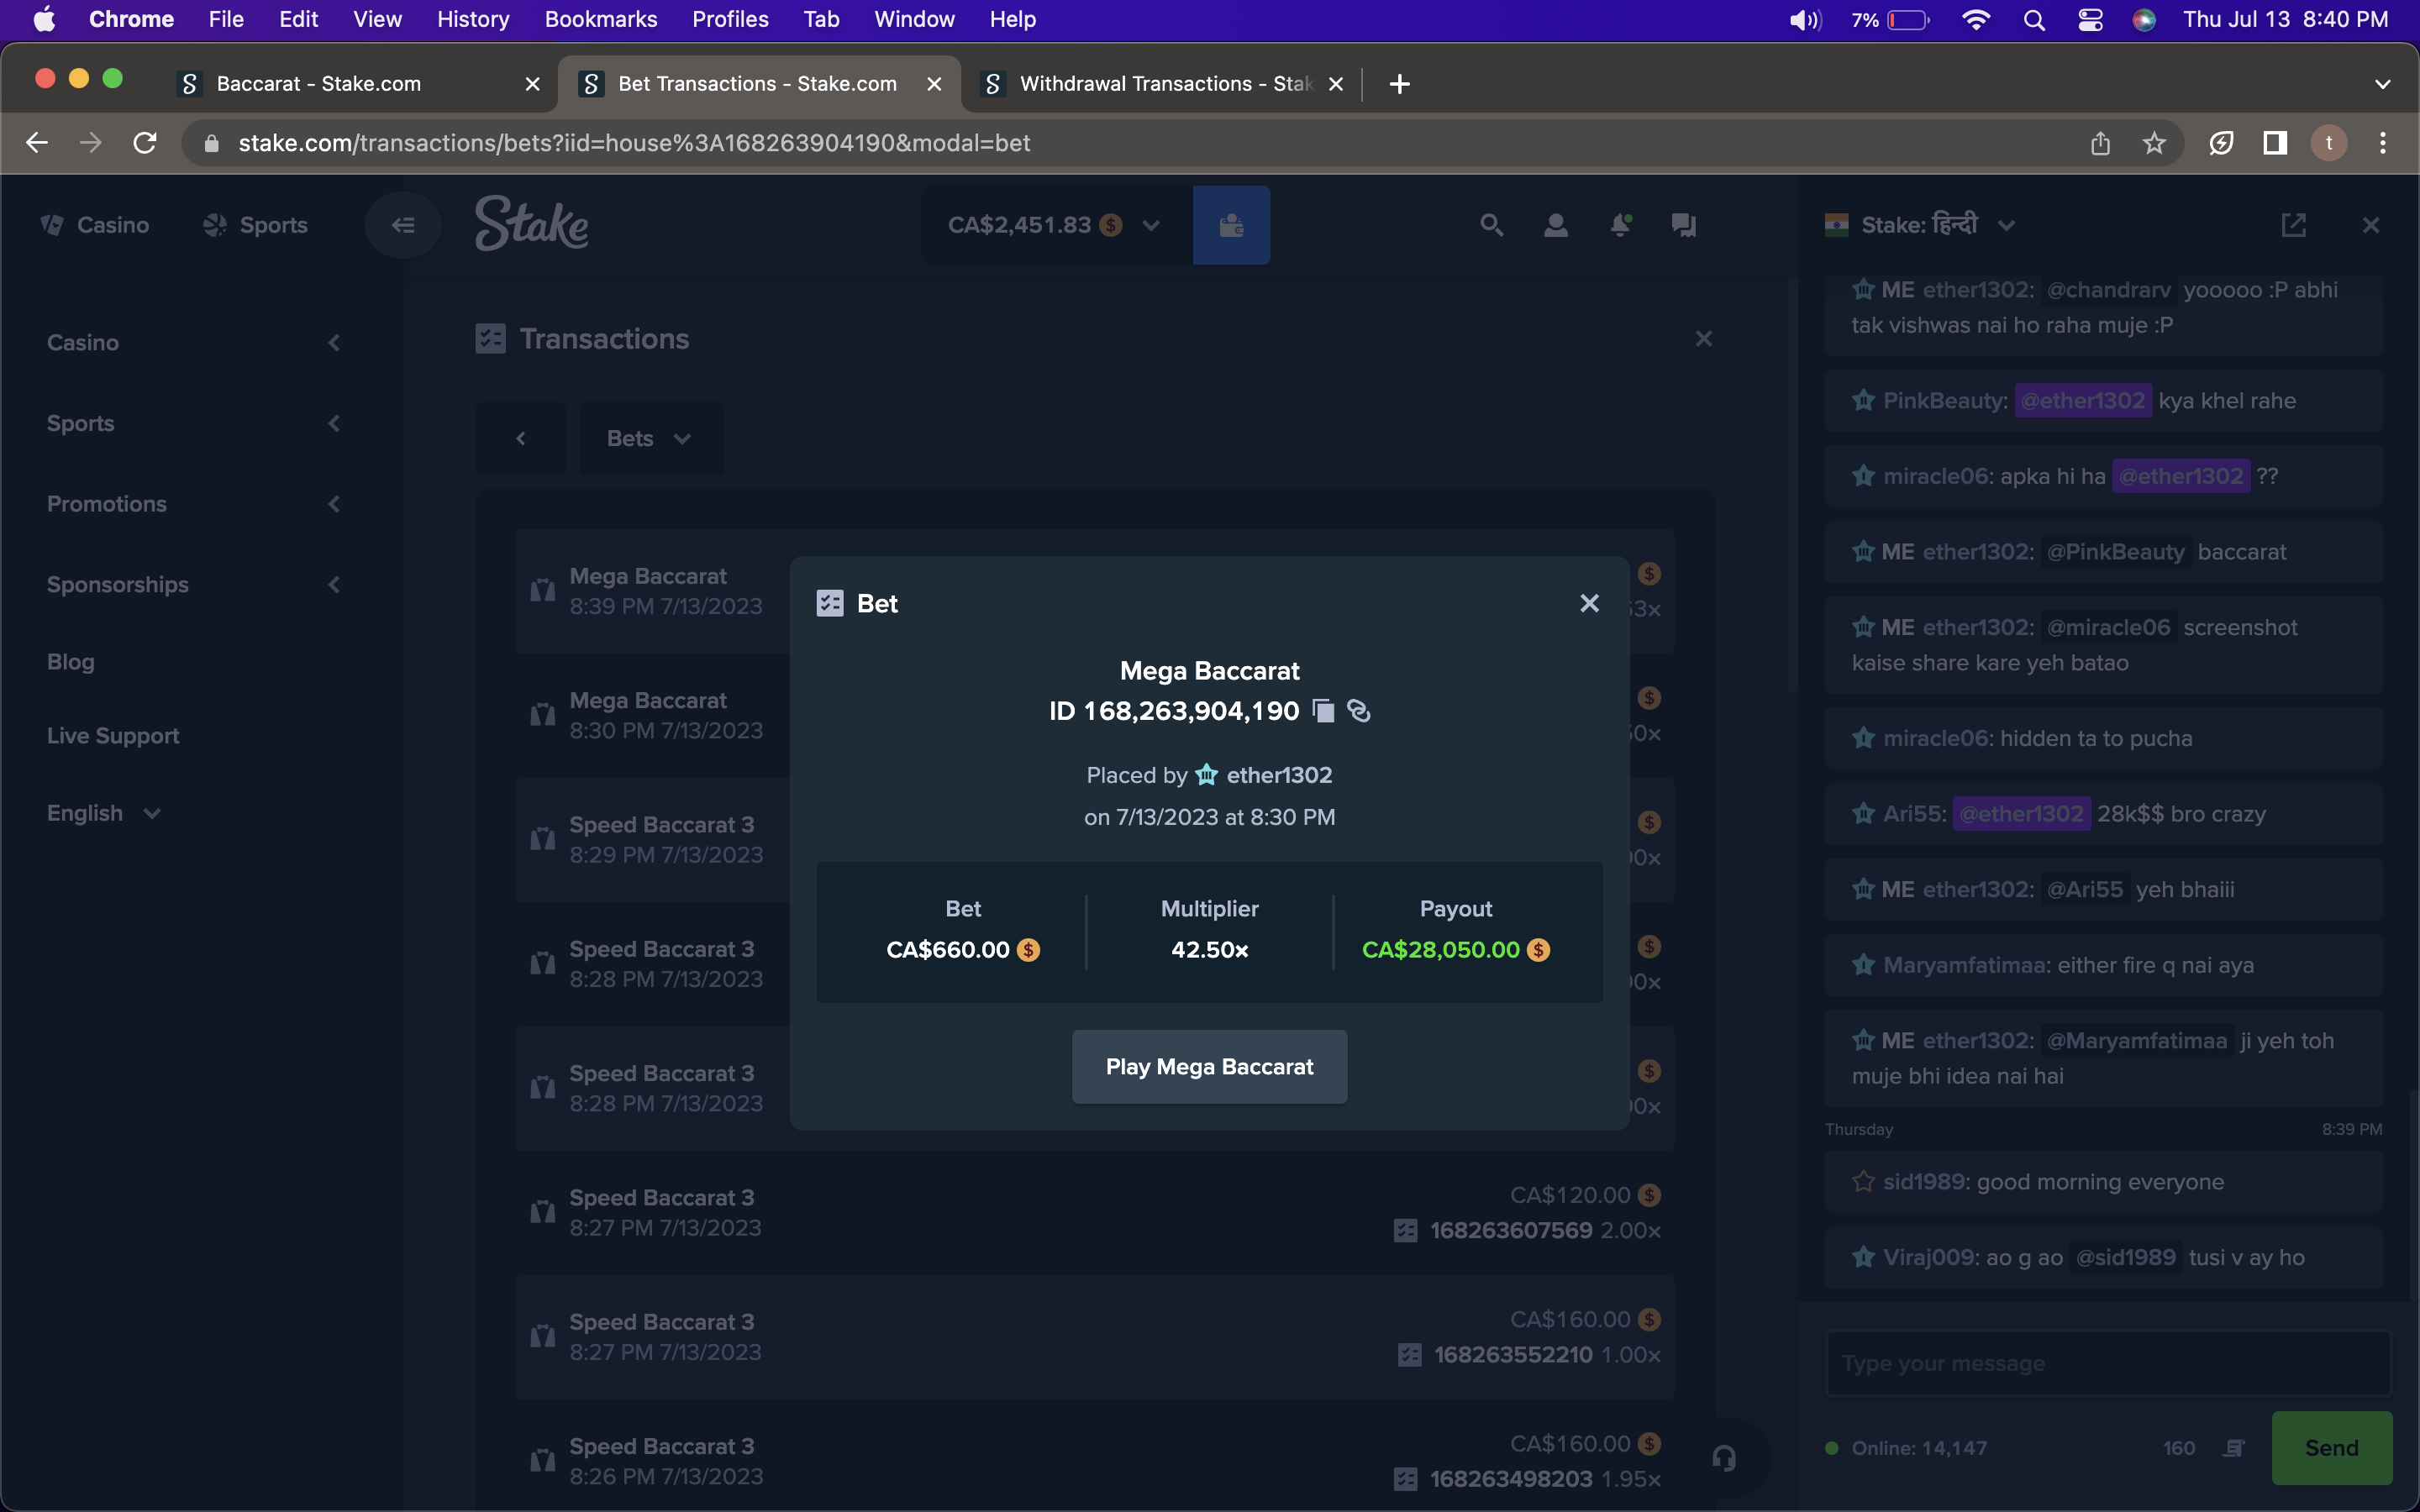This screenshot has height=1512, width=2420.
Task: Open the Chrome extension icon in toolbar
Action: coord(2221,143)
